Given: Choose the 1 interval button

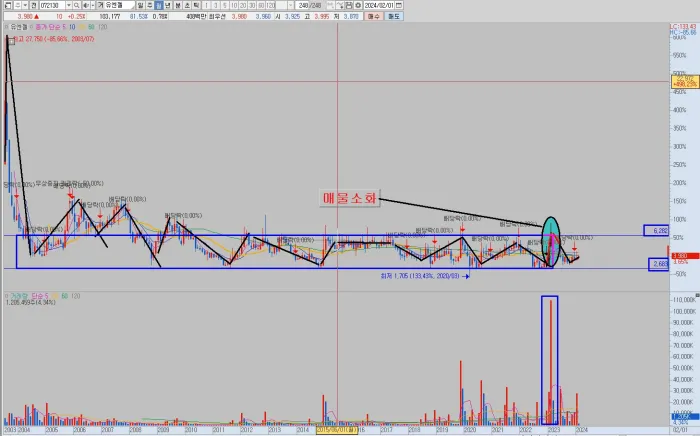Looking at the screenshot, I should click(206, 5).
